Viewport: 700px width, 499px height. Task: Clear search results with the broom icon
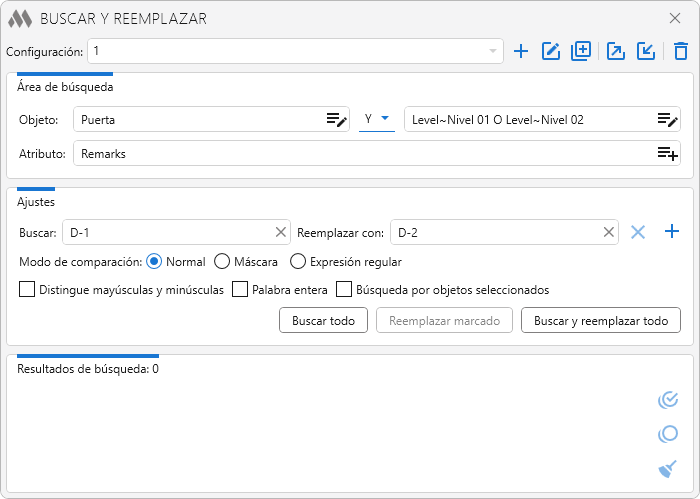(x=668, y=468)
